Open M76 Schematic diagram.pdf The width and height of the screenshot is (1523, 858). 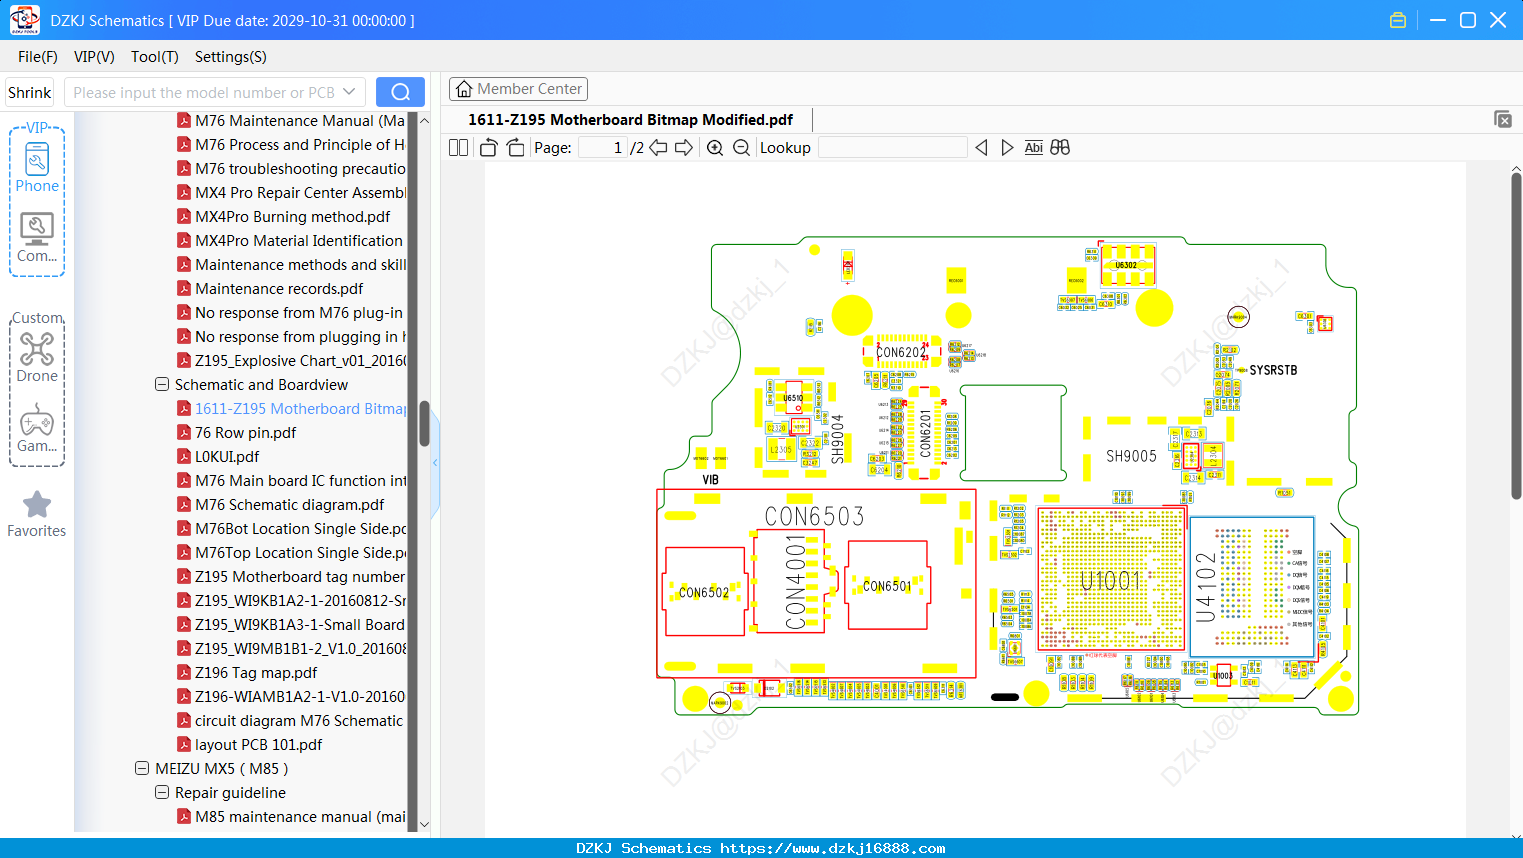tap(290, 505)
